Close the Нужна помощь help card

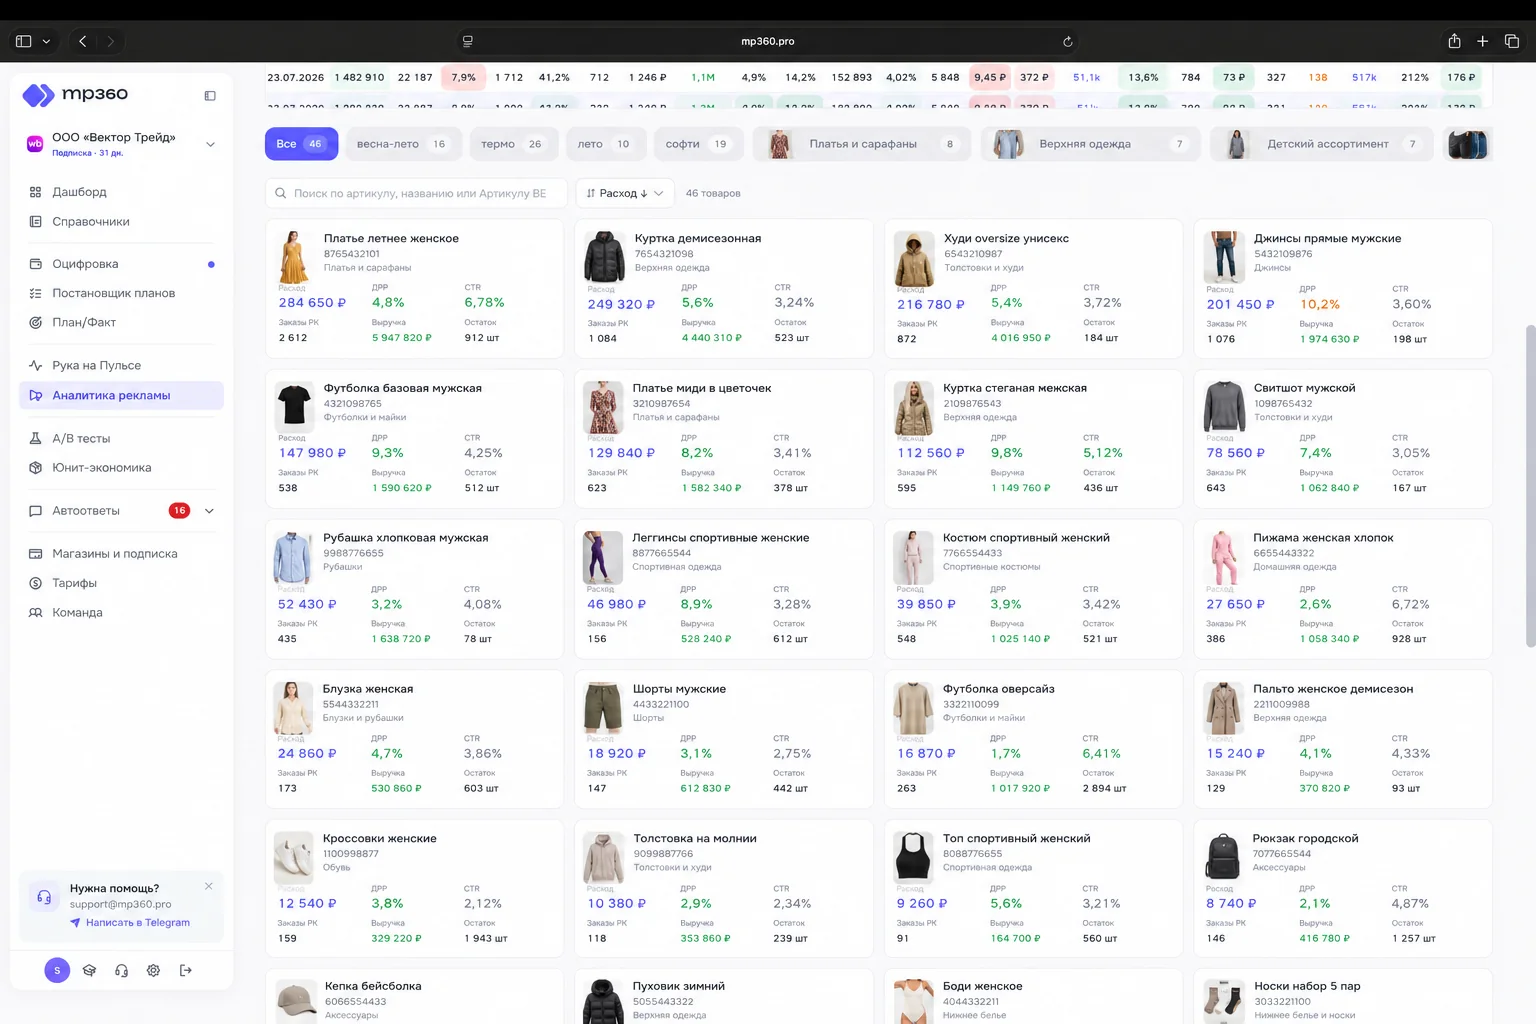pyautogui.click(x=208, y=886)
